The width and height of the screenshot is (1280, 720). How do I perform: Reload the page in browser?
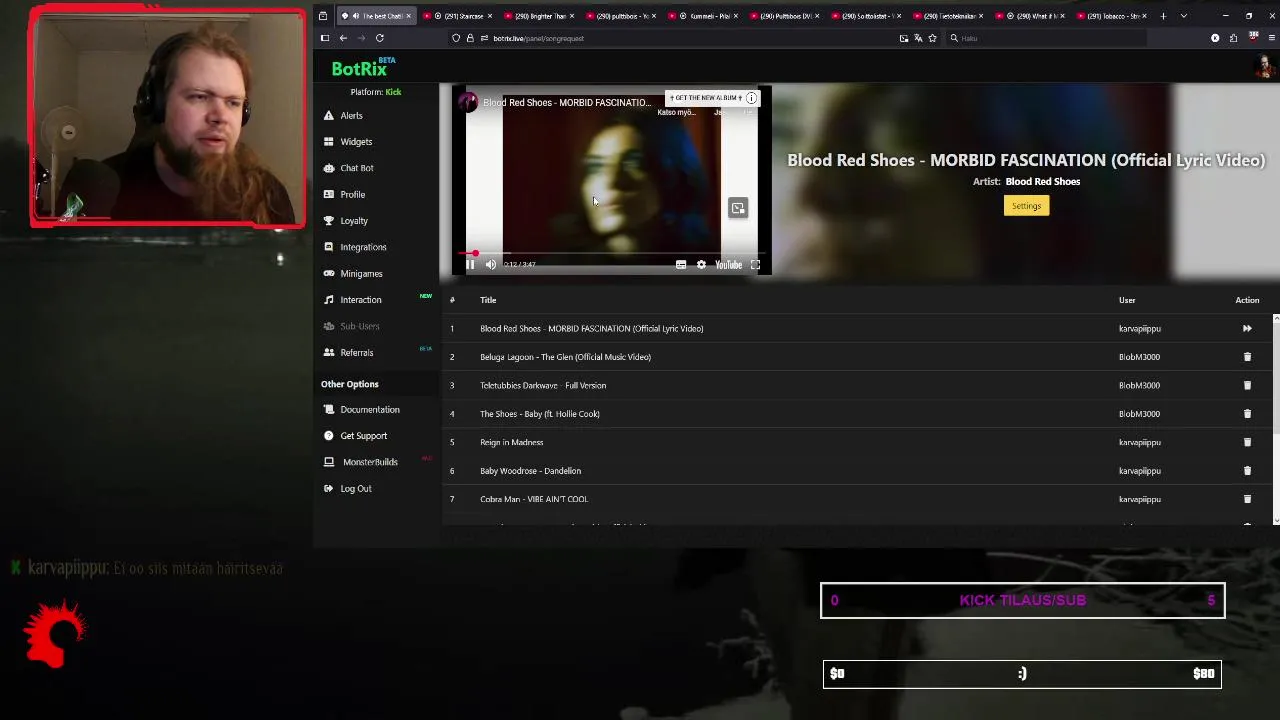click(x=379, y=38)
